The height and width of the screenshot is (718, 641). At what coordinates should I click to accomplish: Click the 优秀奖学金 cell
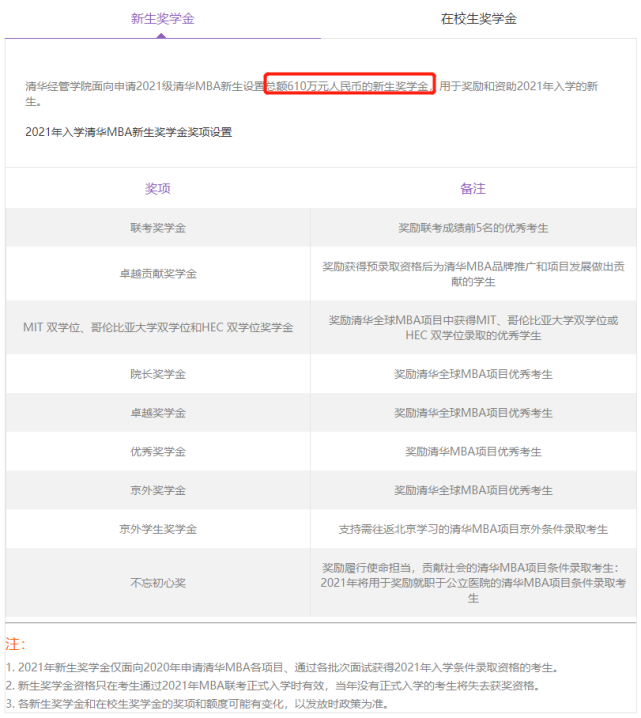pos(158,452)
